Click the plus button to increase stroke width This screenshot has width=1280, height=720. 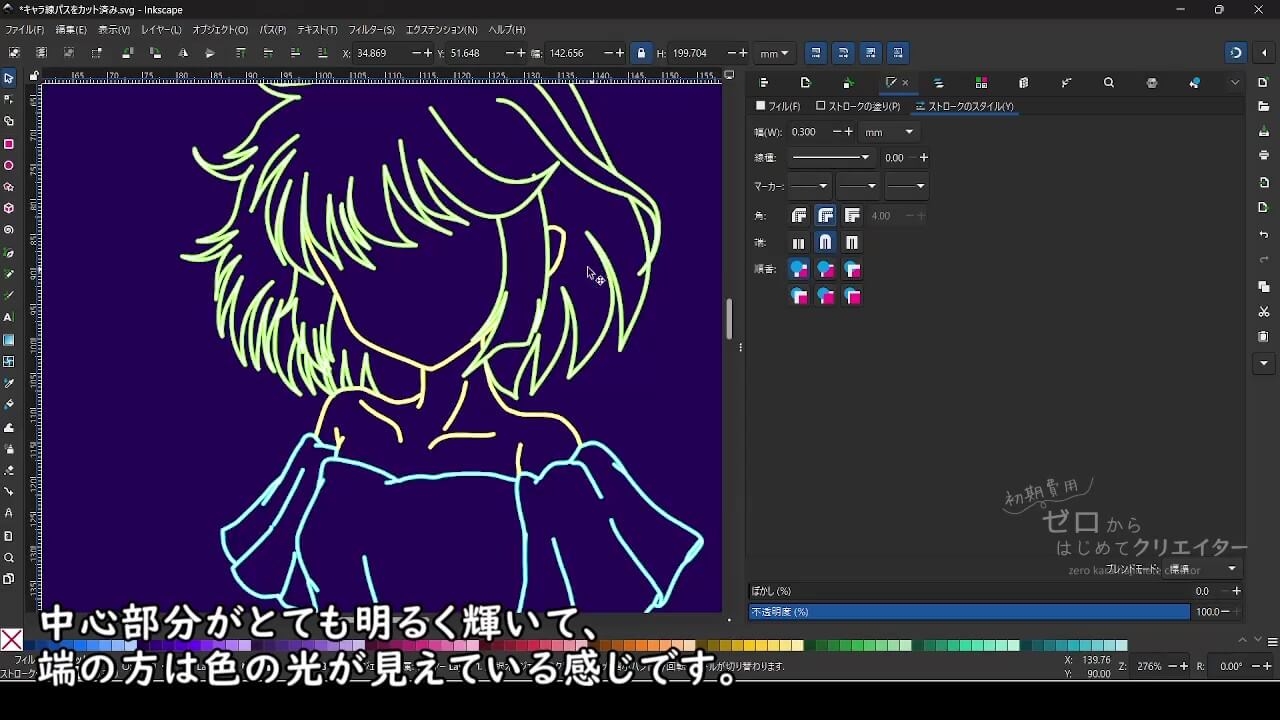pyautogui.click(x=849, y=131)
